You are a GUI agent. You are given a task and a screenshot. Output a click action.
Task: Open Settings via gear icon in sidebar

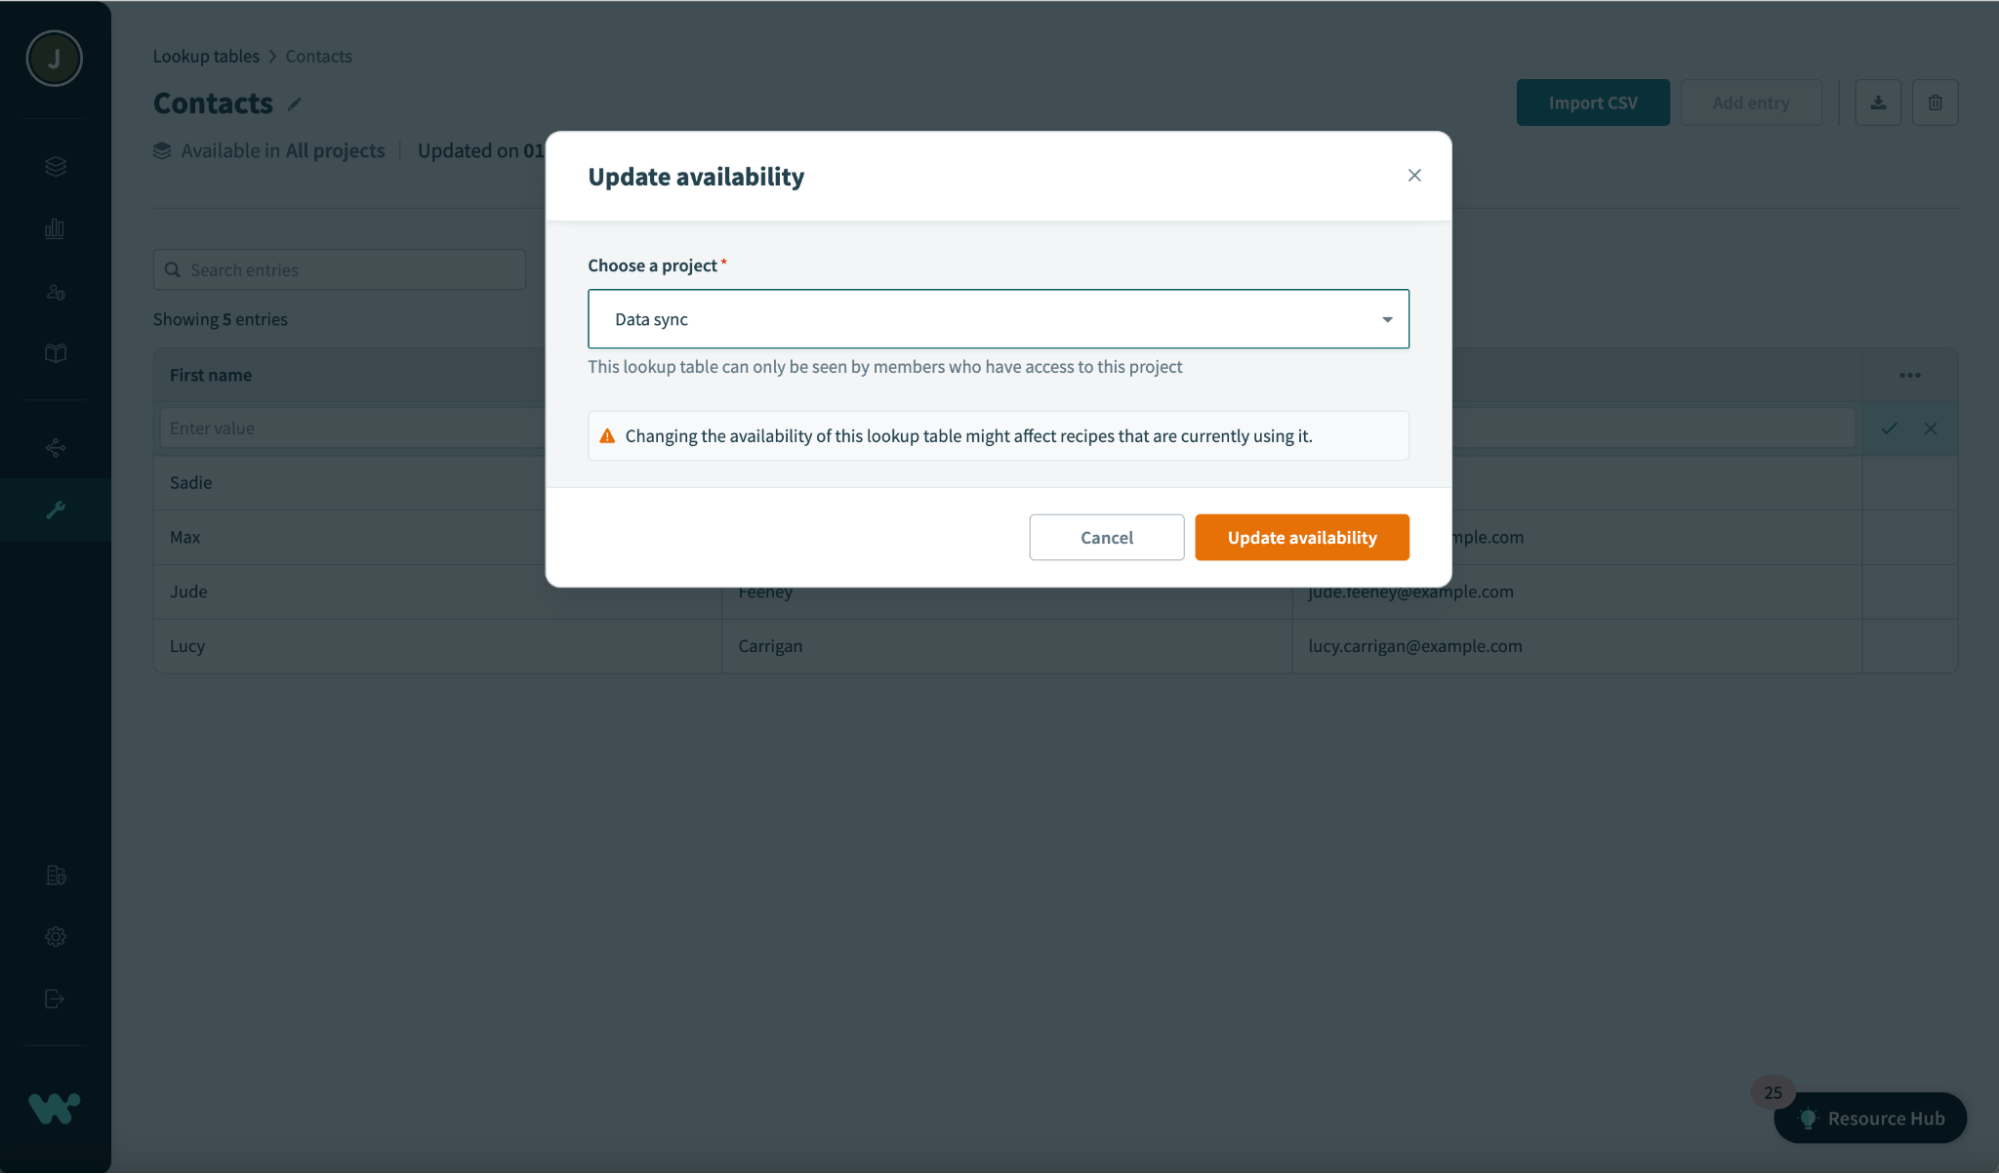coord(54,934)
